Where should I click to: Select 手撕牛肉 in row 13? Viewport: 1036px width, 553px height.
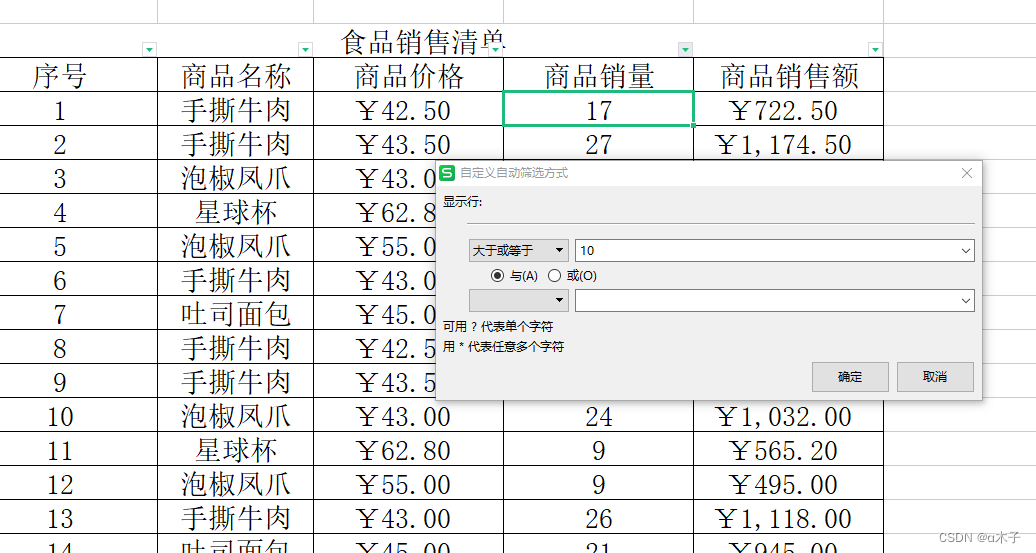[235, 517]
